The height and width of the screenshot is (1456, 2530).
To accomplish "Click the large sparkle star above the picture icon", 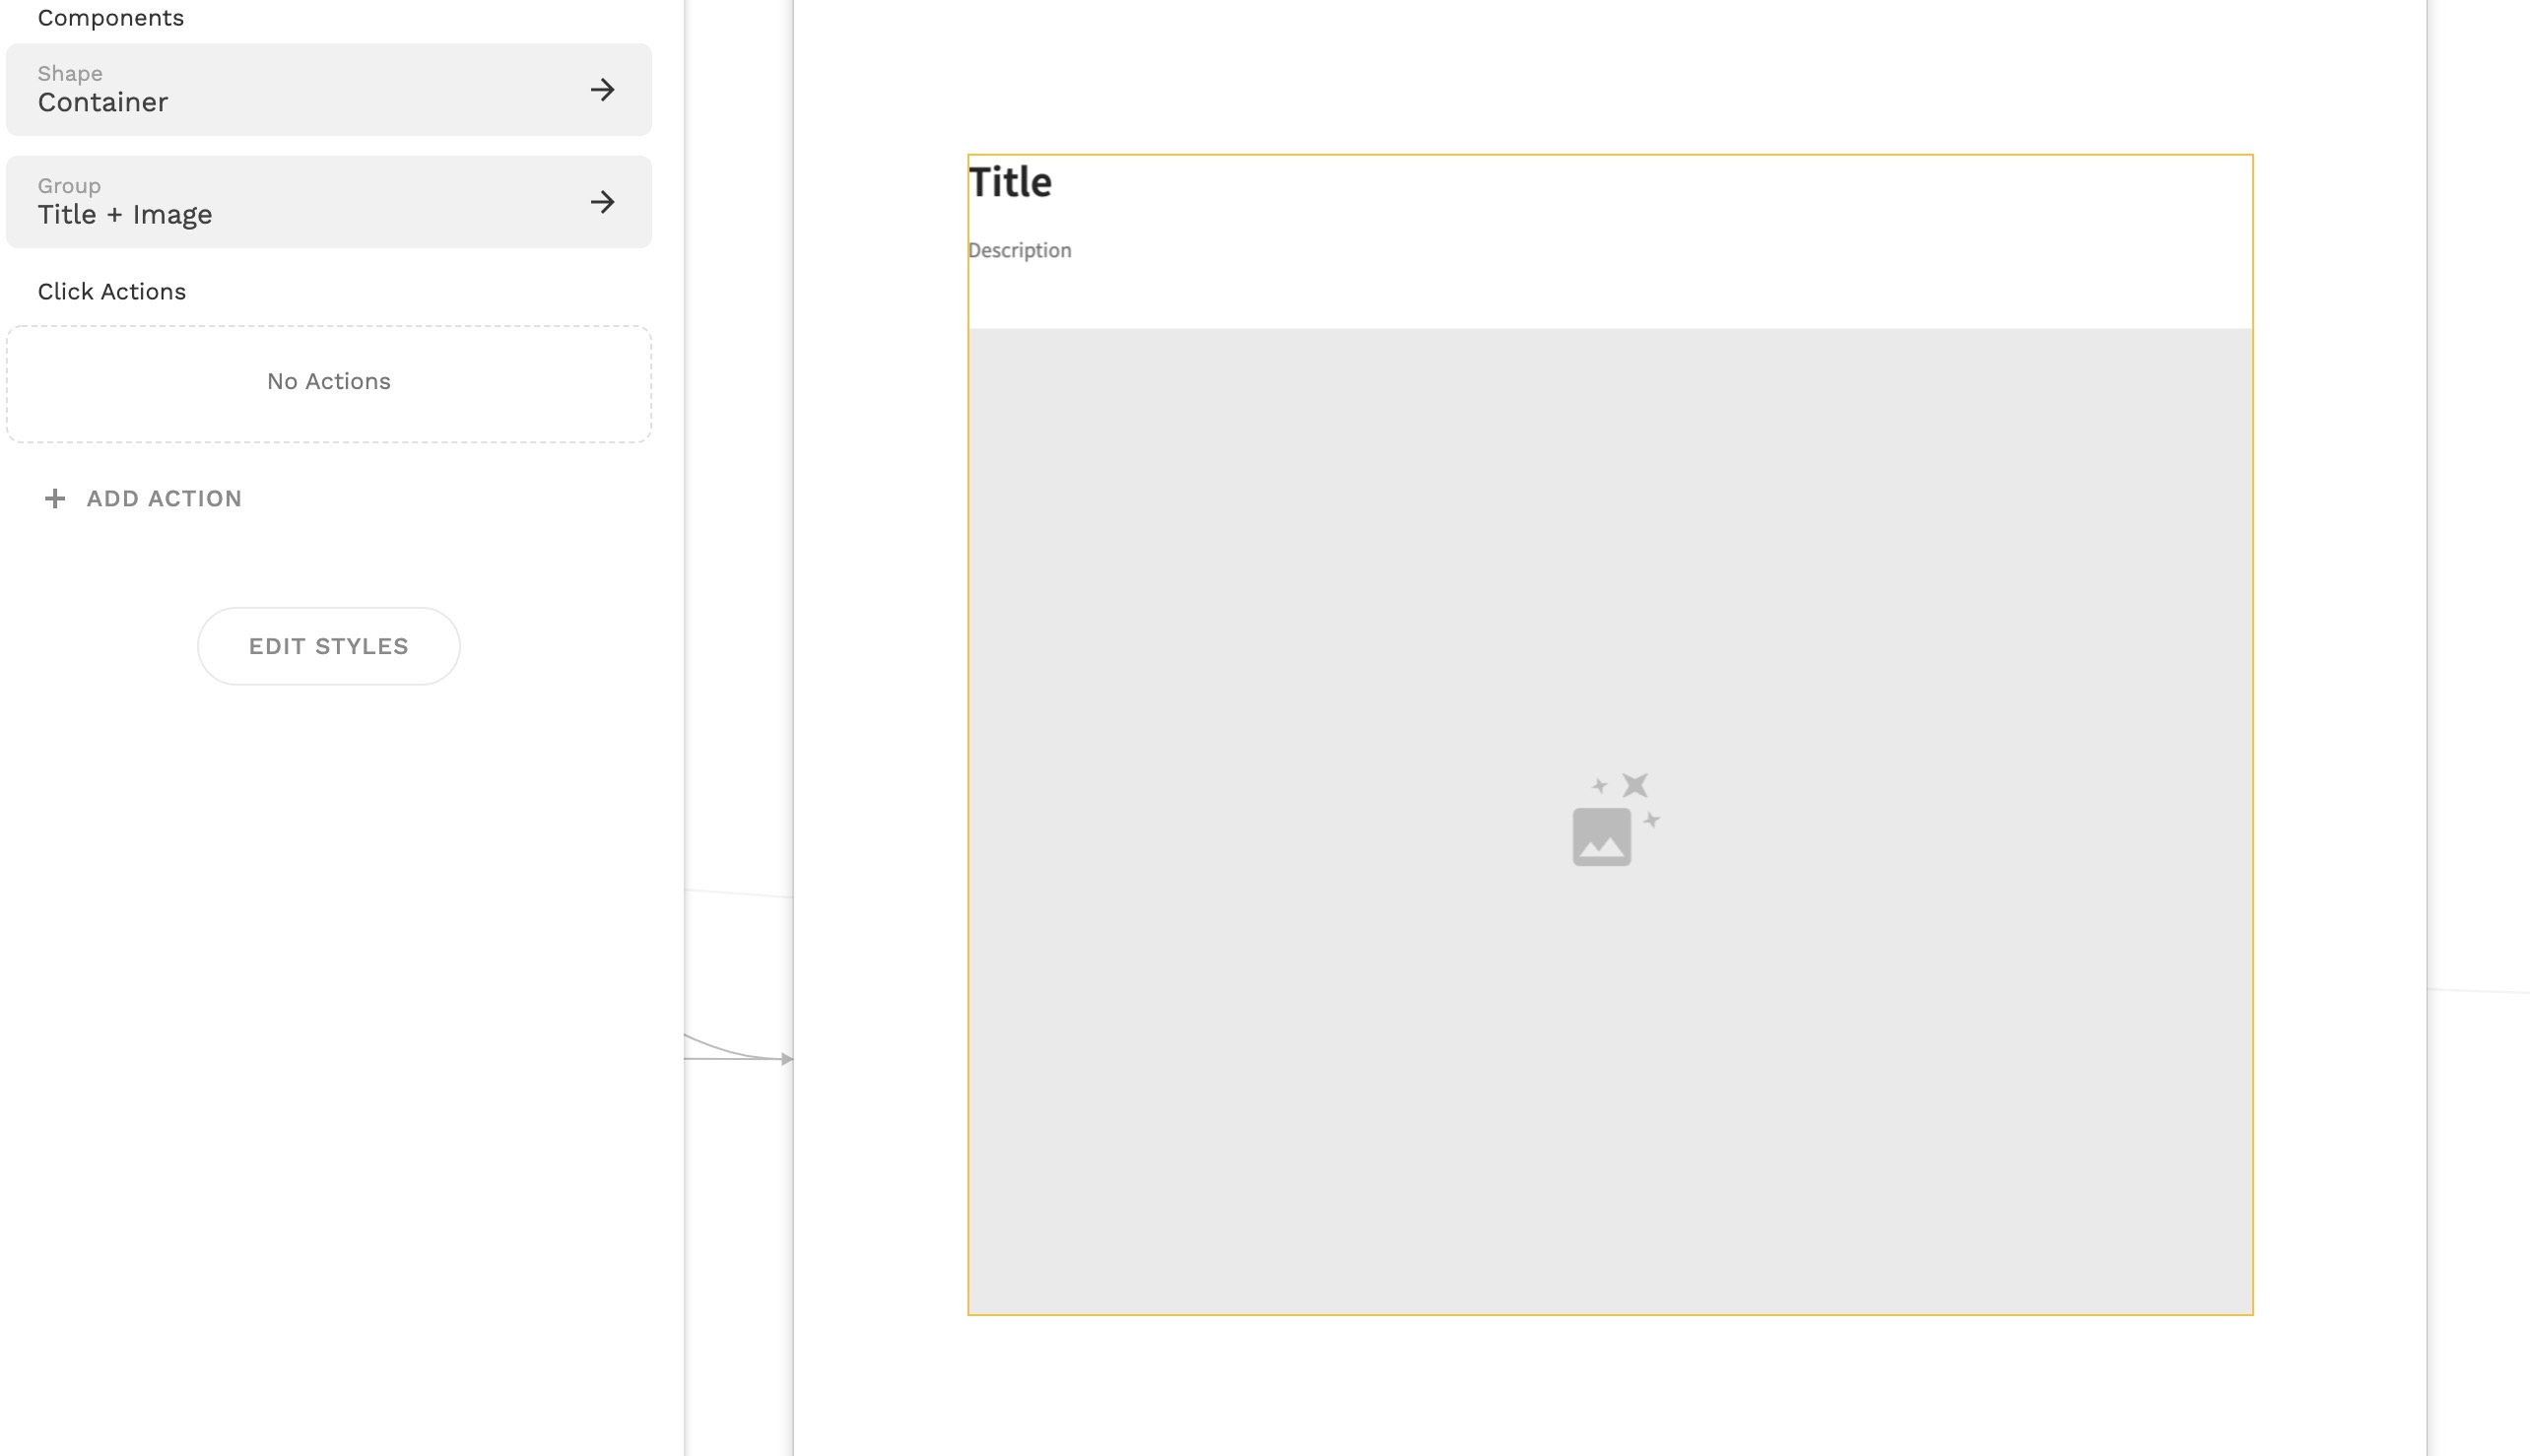I will (x=1635, y=785).
